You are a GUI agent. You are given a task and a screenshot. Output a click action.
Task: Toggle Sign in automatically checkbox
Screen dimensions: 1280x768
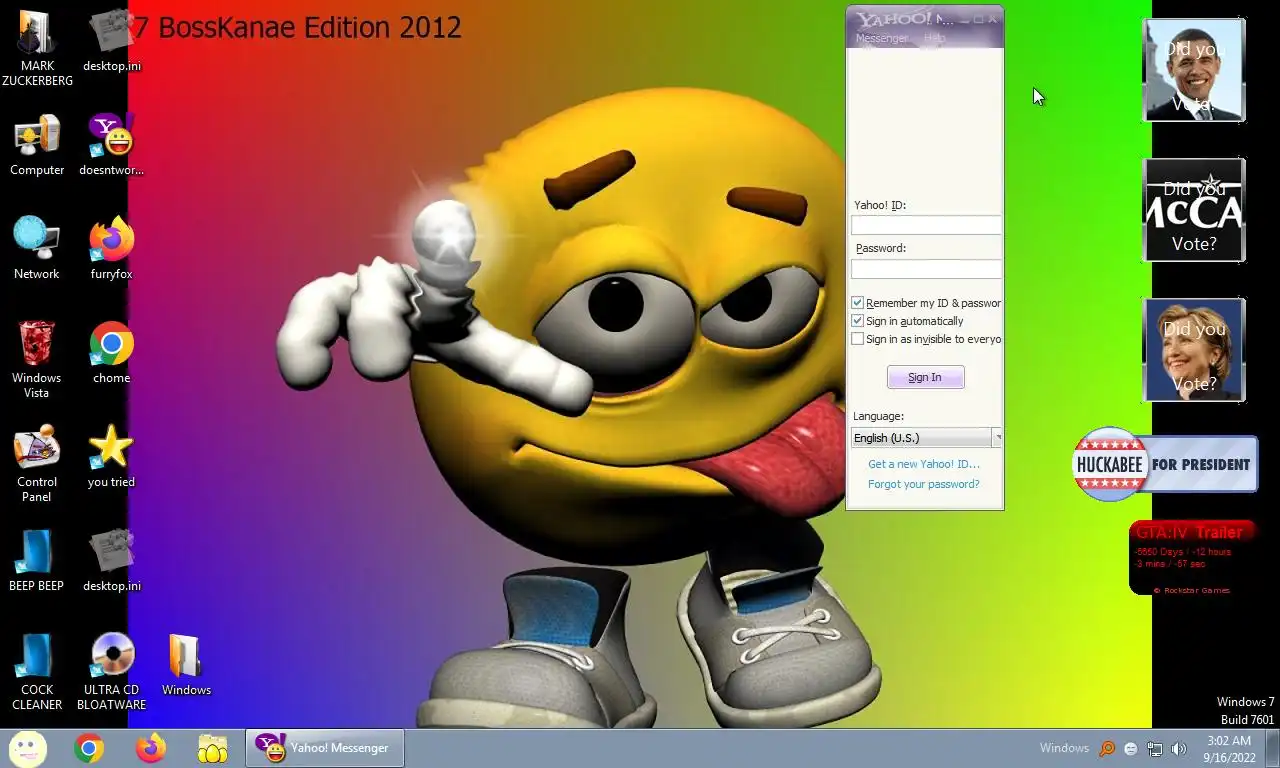(857, 321)
